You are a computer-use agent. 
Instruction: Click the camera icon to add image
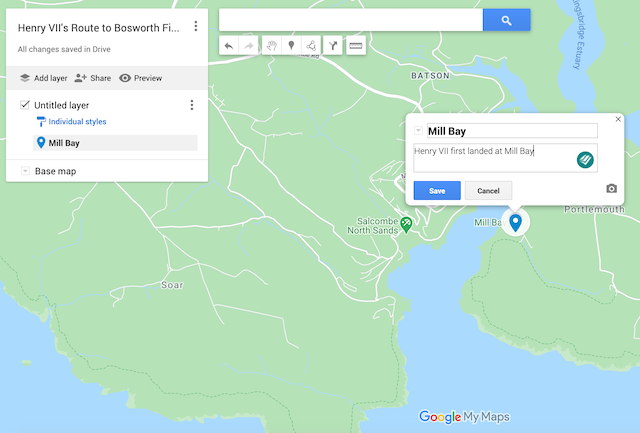(x=611, y=189)
